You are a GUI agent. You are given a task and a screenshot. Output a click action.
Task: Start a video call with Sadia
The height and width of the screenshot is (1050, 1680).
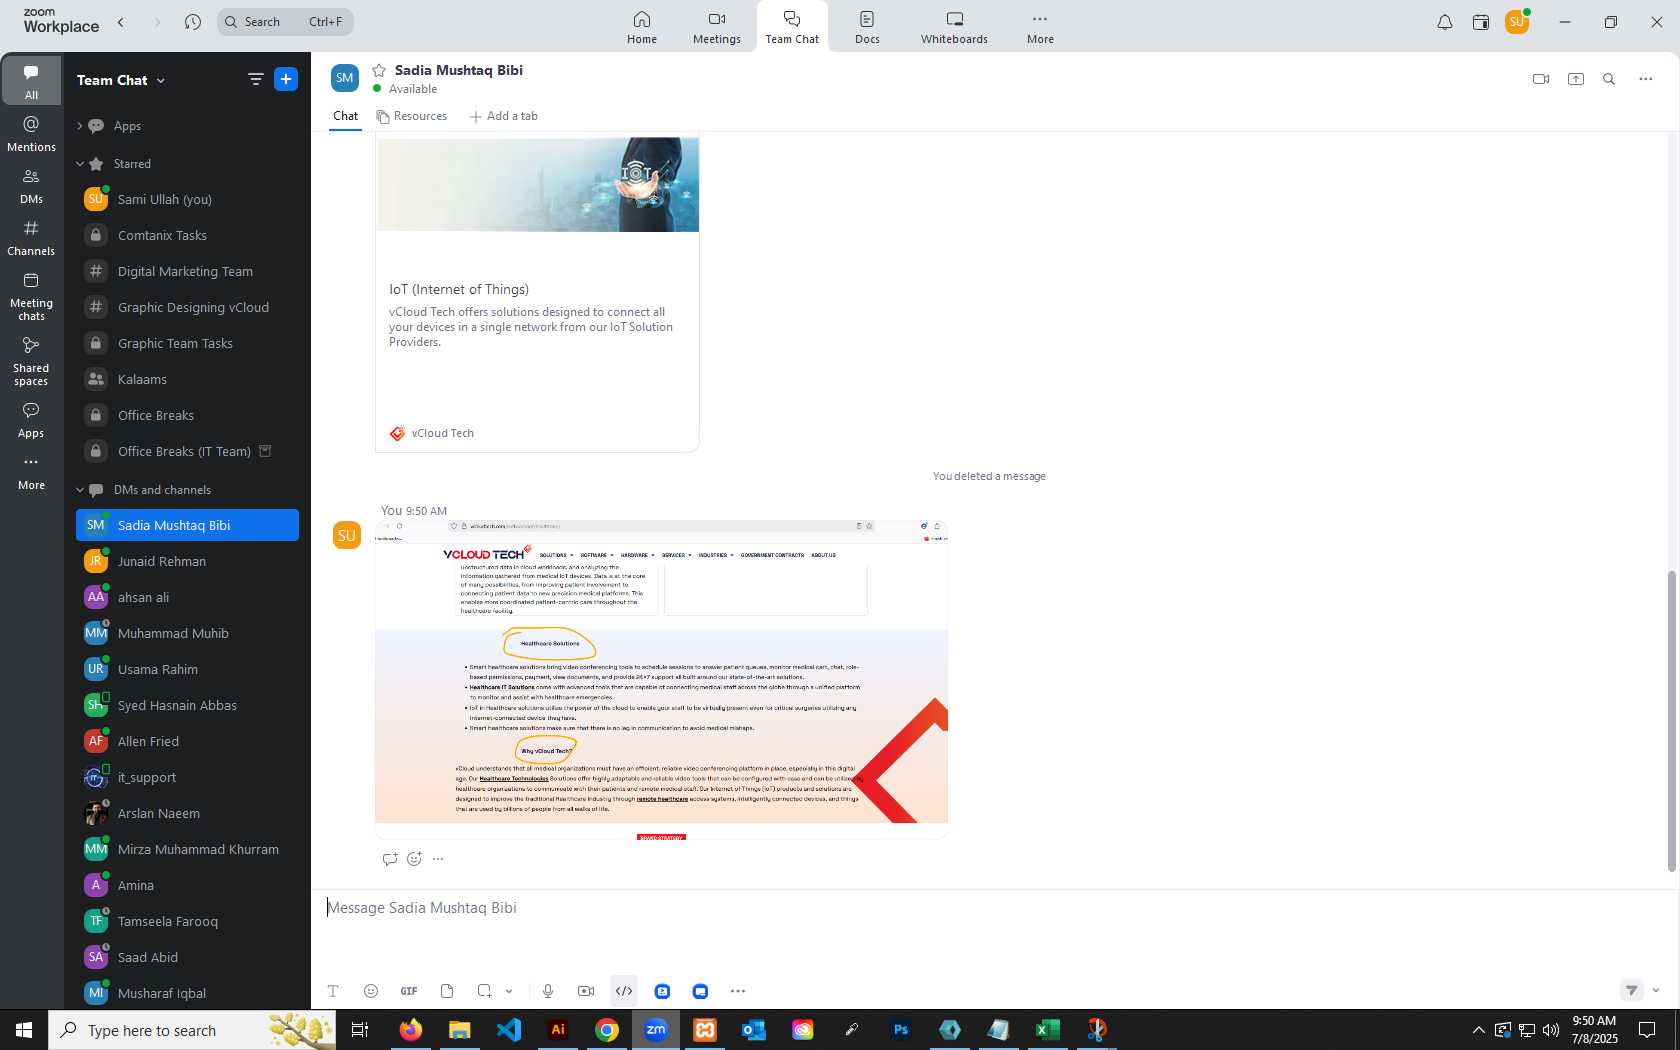pos(1541,79)
